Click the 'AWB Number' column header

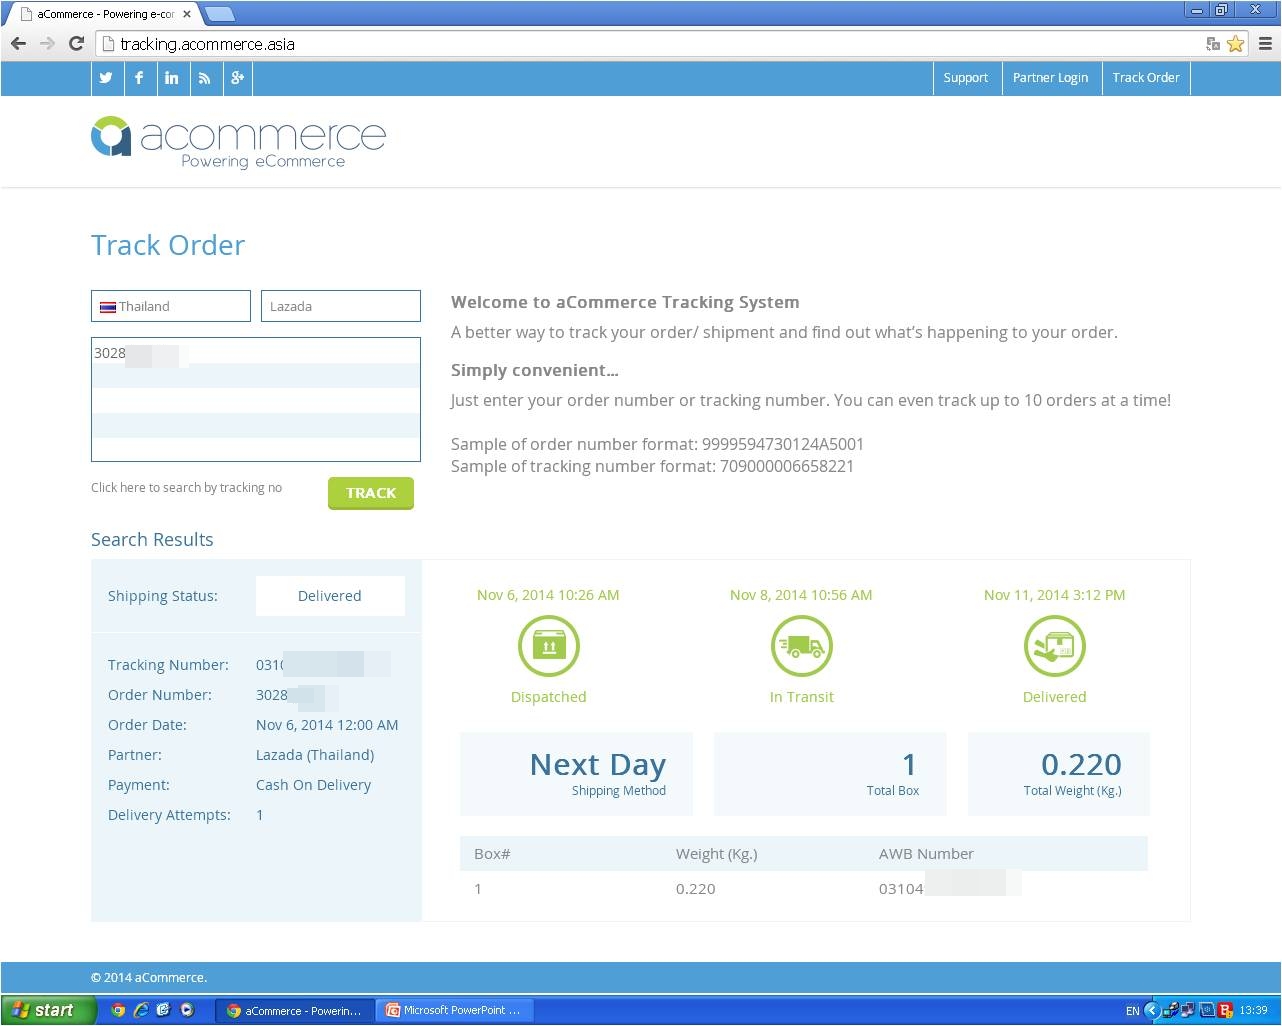pos(926,854)
